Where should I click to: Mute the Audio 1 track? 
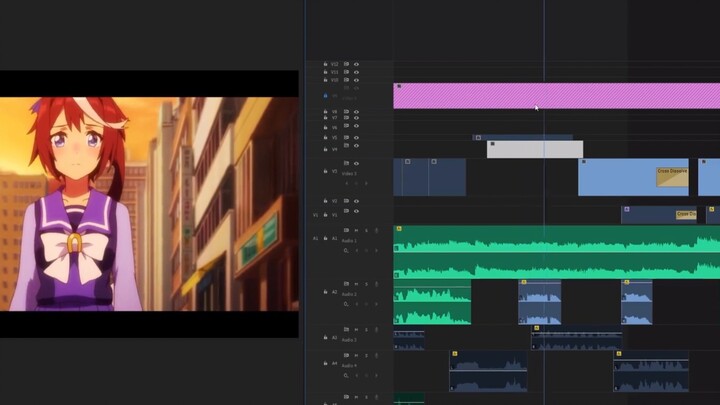358,231
